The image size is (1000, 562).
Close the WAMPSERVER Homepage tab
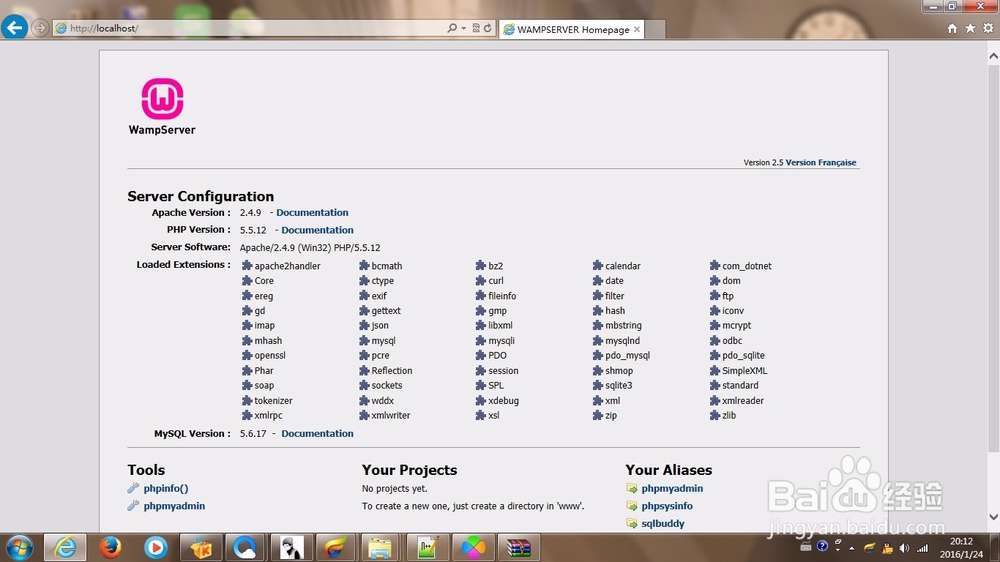pyautogui.click(x=636, y=29)
